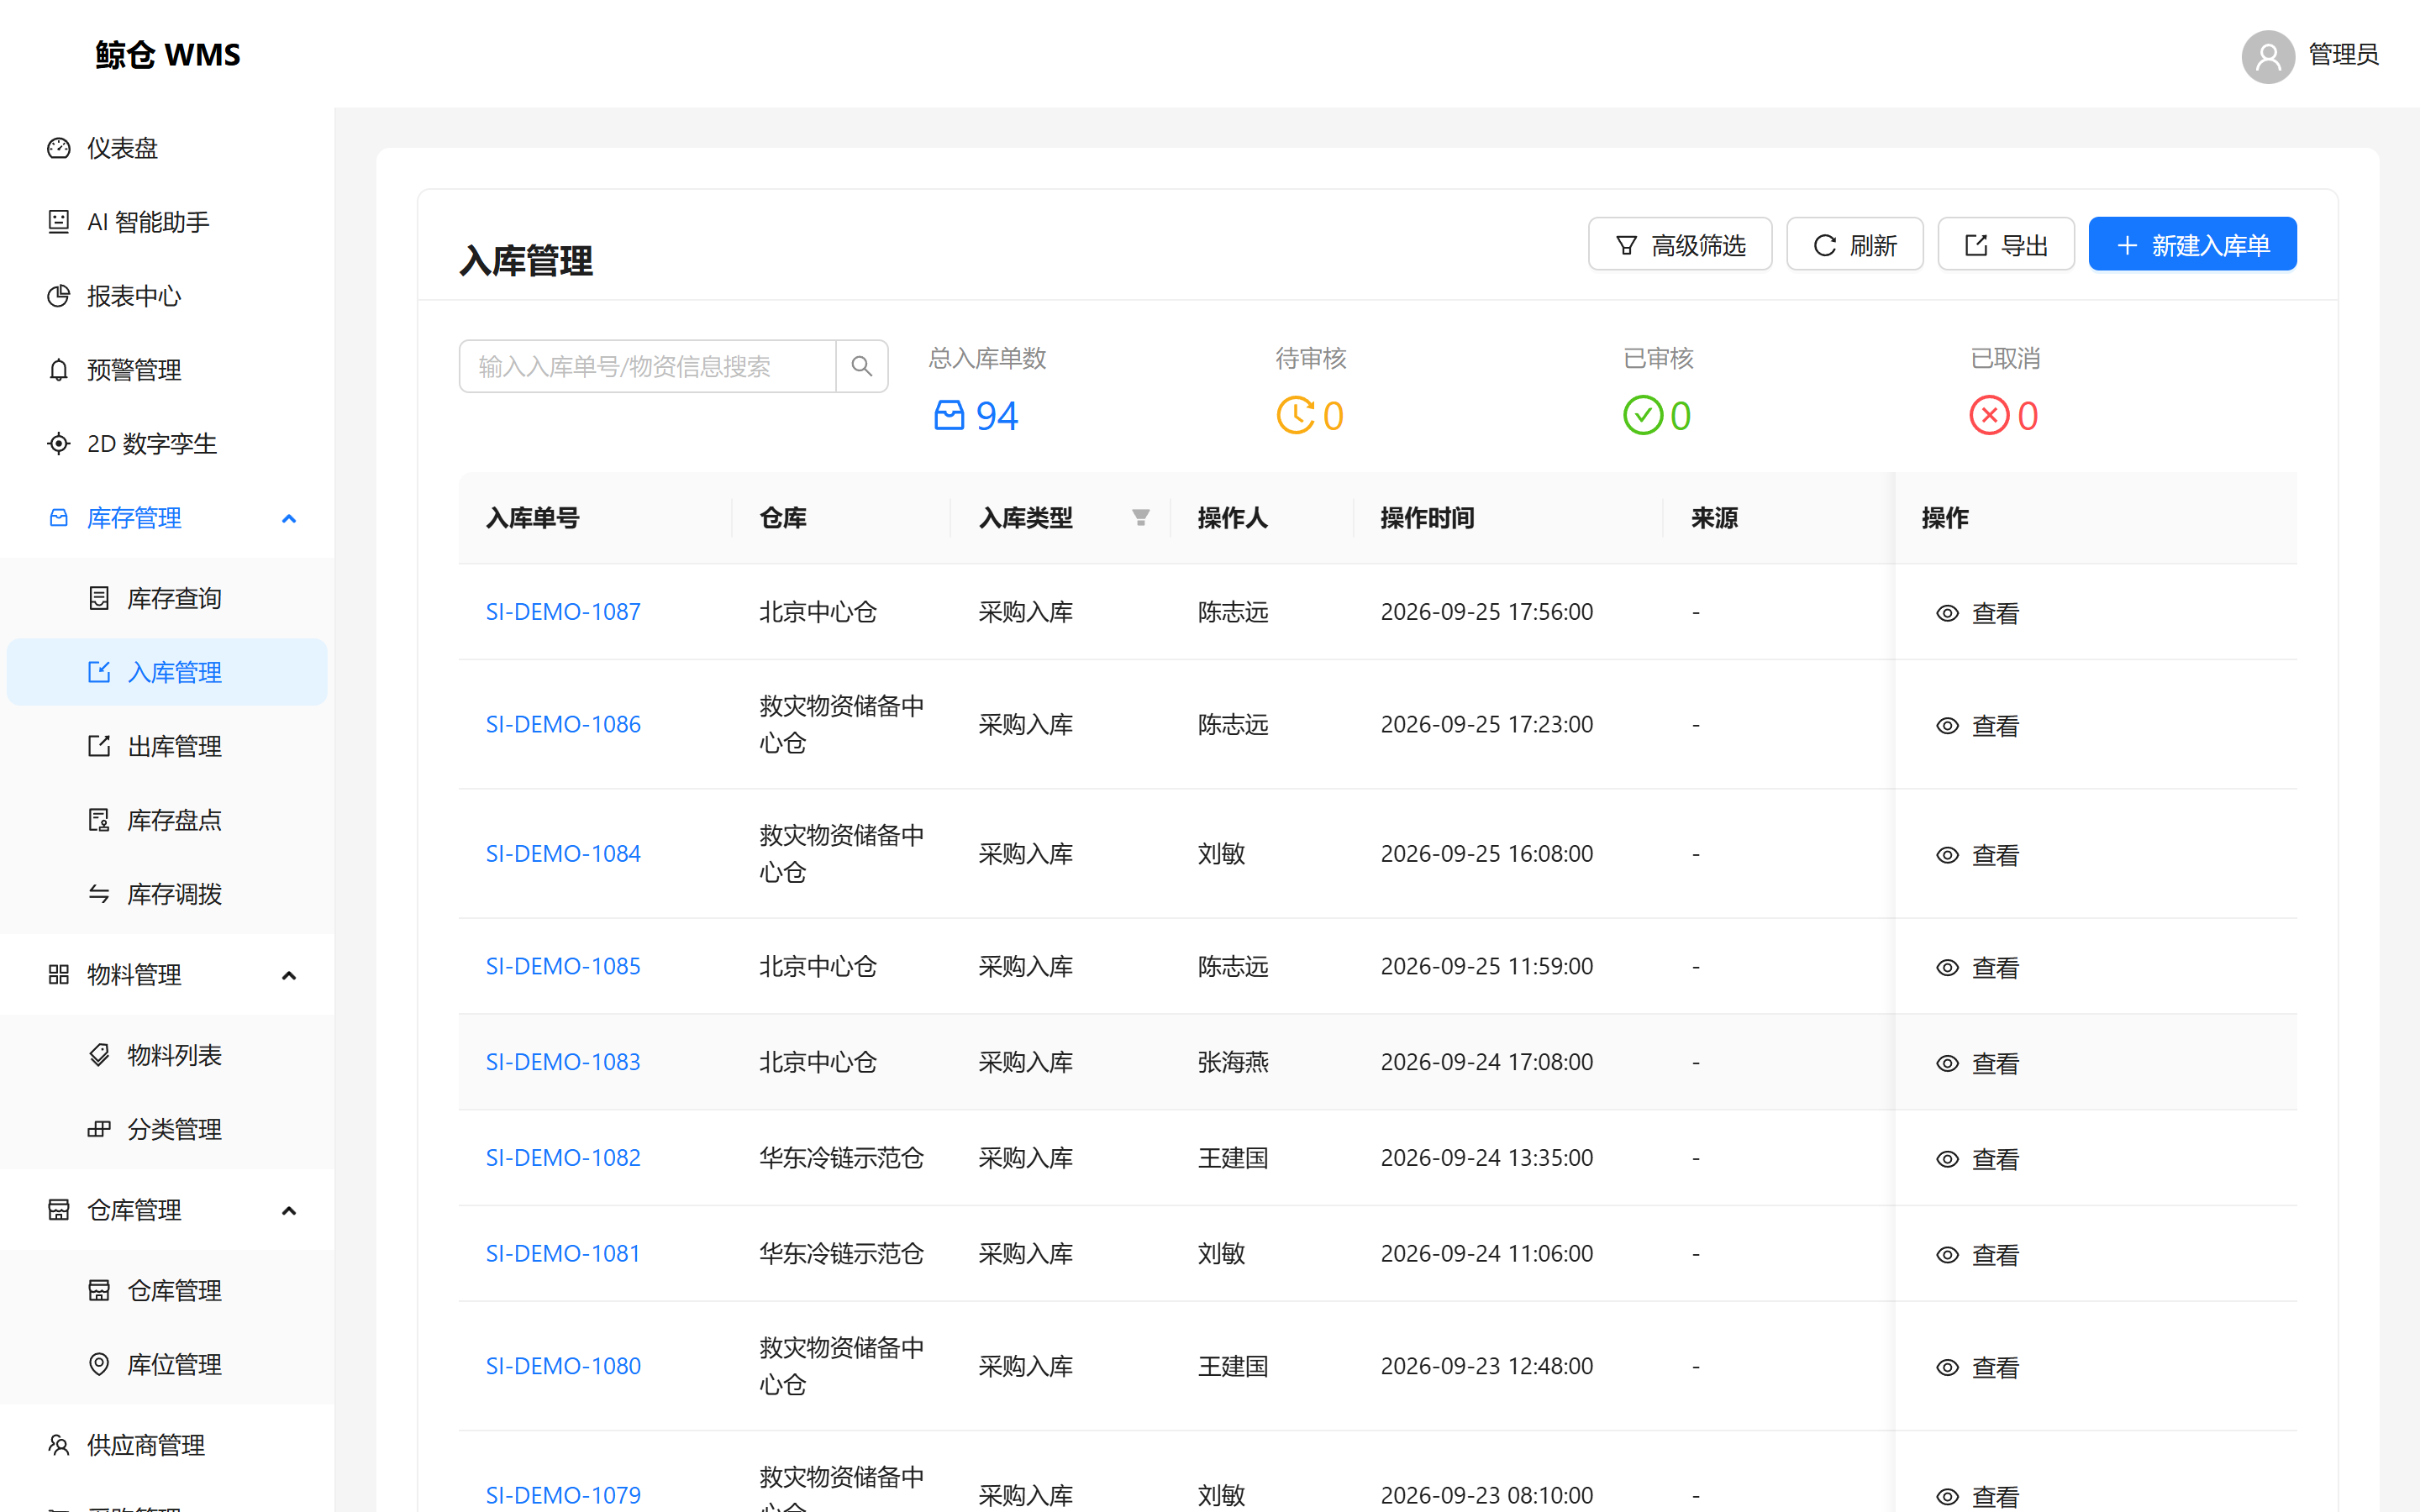The width and height of the screenshot is (2420, 1512).
Task: Collapse the 仓库管理 group chevron
Action: click(289, 1210)
